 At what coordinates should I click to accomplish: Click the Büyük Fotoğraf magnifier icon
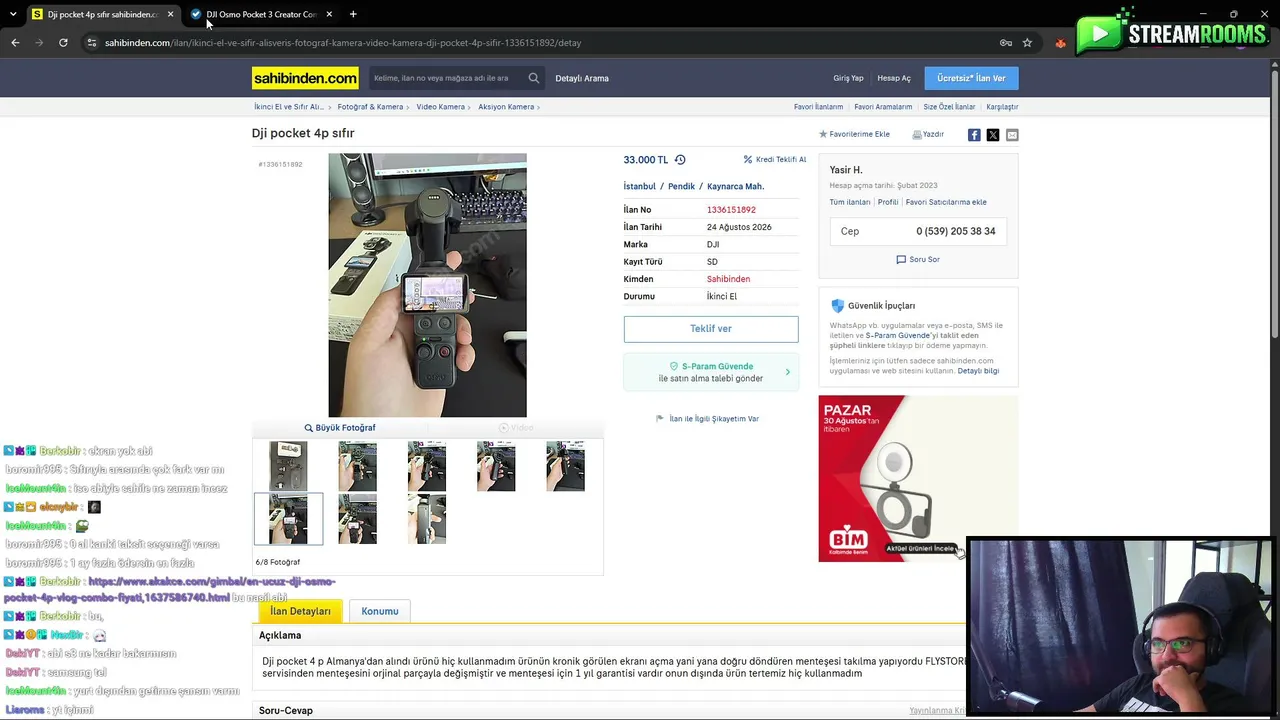[x=309, y=428]
